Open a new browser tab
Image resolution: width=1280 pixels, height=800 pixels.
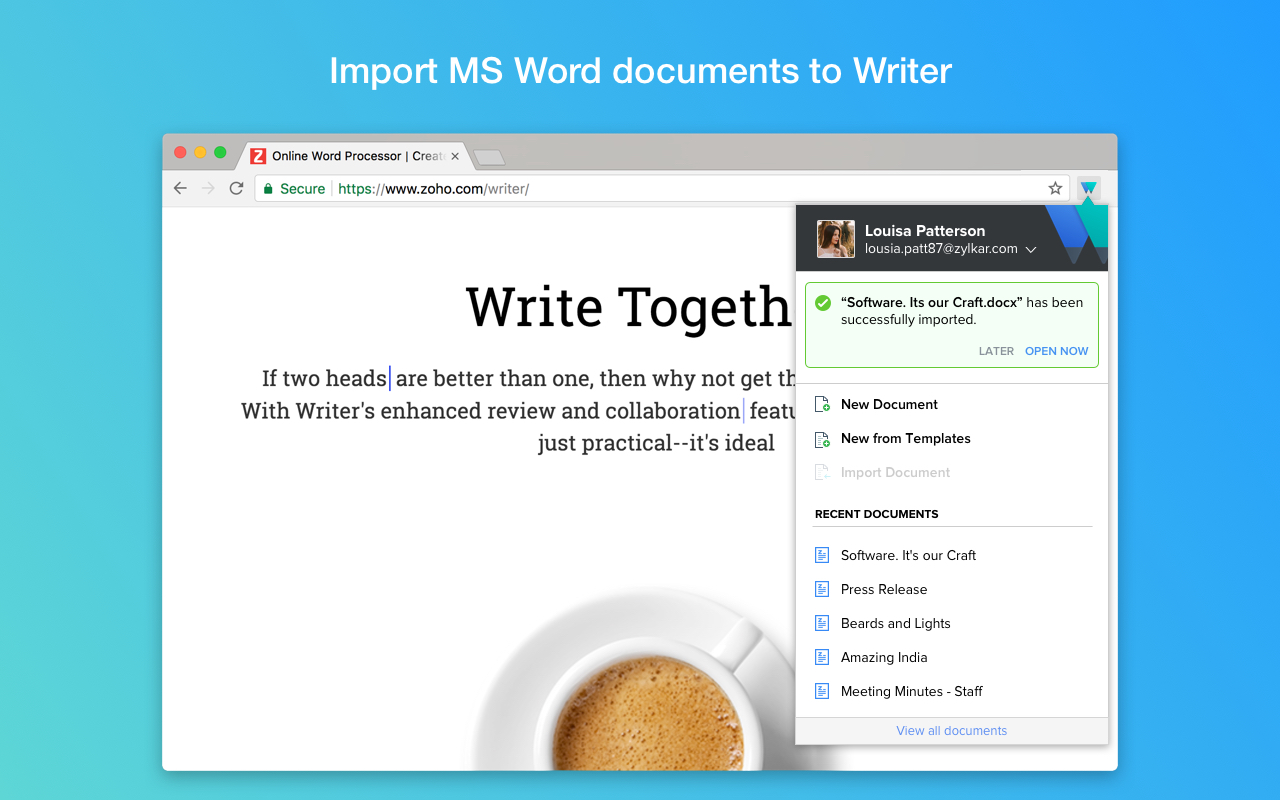tap(487, 157)
